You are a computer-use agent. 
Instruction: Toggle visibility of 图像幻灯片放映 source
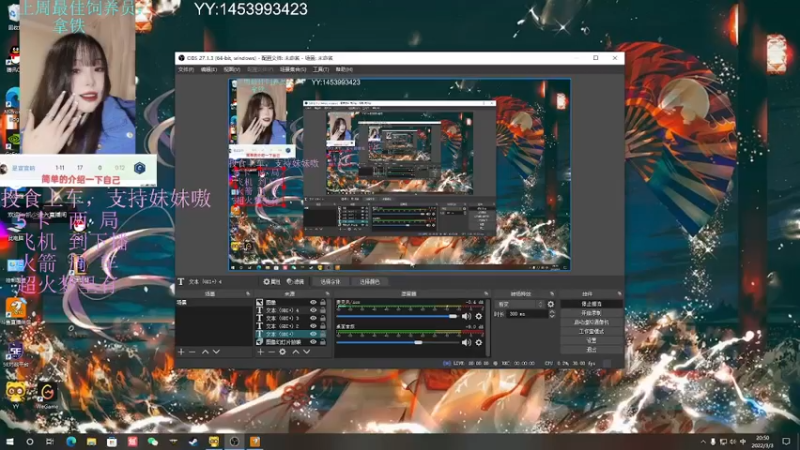coord(313,342)
